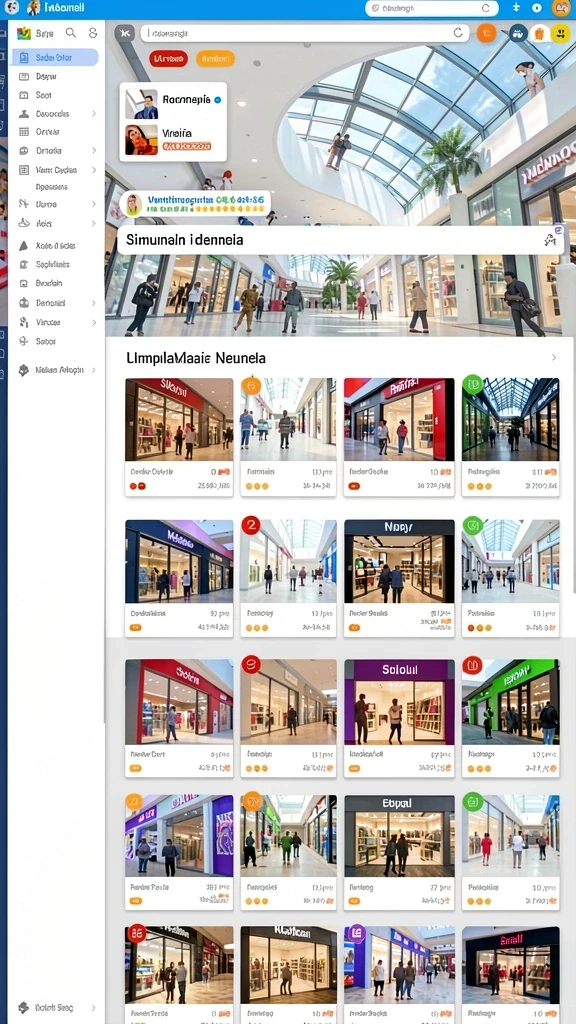
Task: Click the yellow smiley icon in top toolbar
Action: [x=560, y=33]
